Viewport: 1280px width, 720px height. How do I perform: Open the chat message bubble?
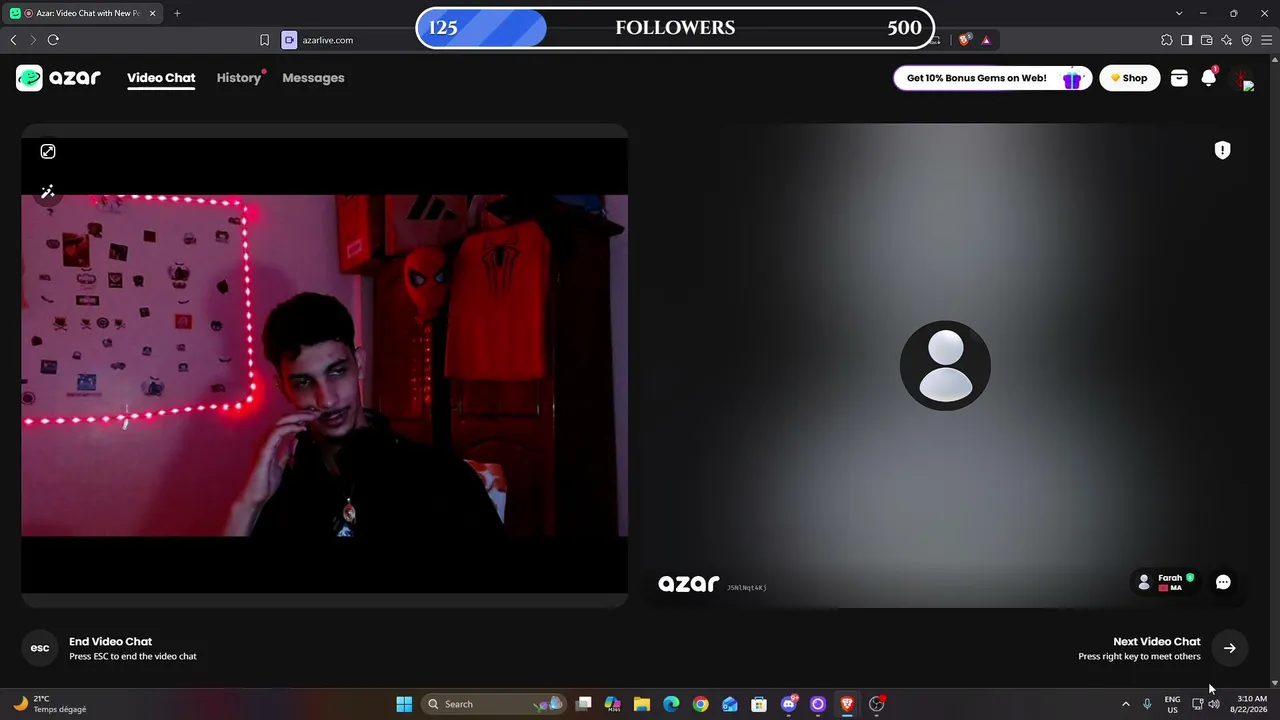point(1223,582)
